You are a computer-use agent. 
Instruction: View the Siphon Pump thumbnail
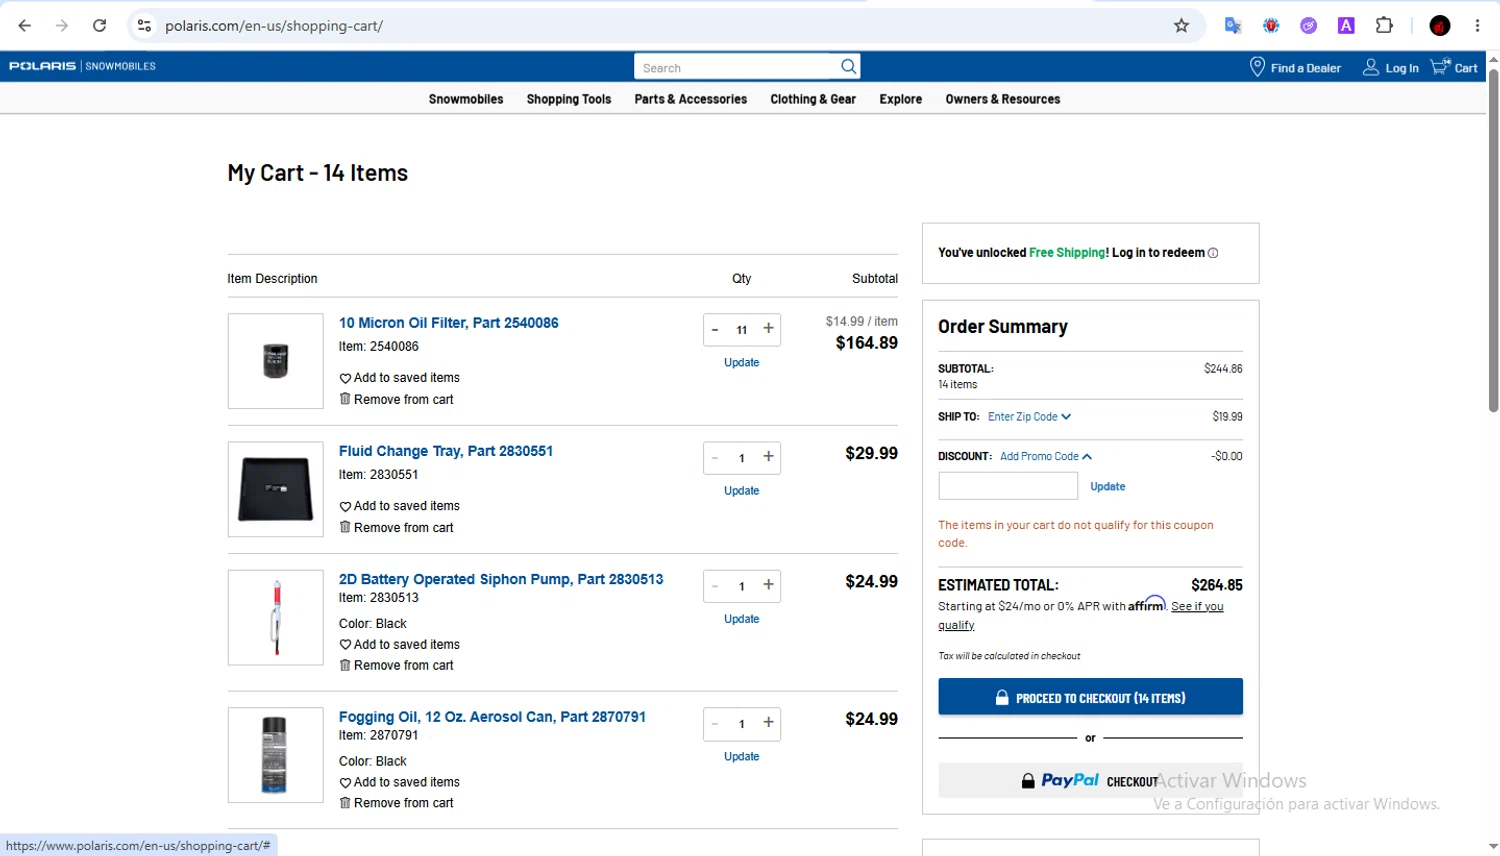pyautogui.click(x=276, y=617)
